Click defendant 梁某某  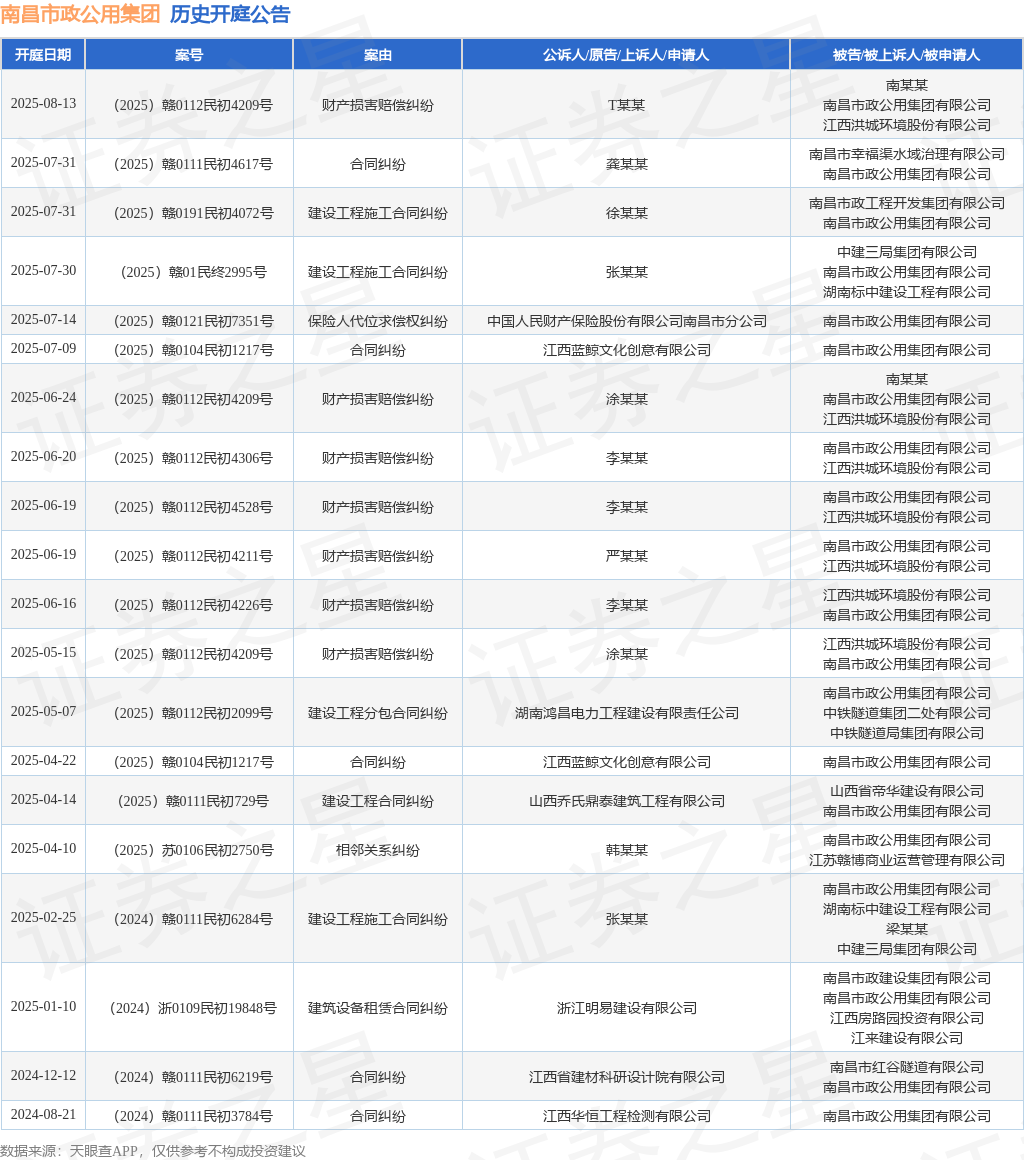(x=907, y=929)
